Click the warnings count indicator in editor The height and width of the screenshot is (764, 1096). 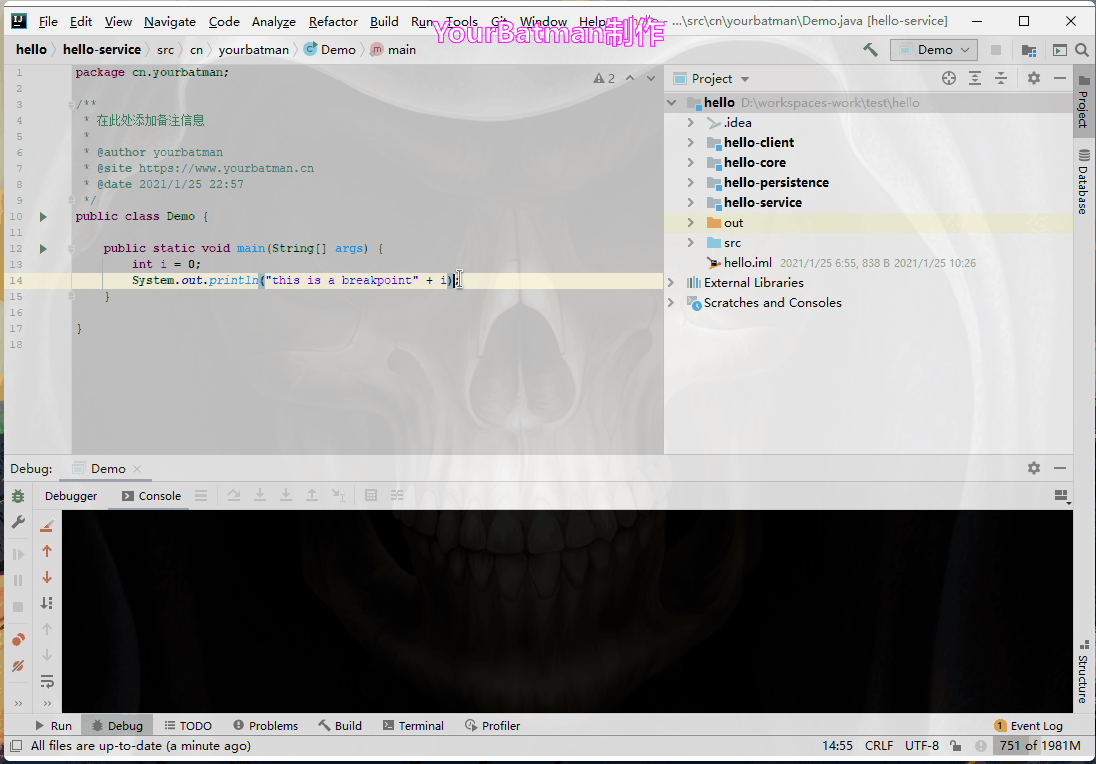point(605,78)
